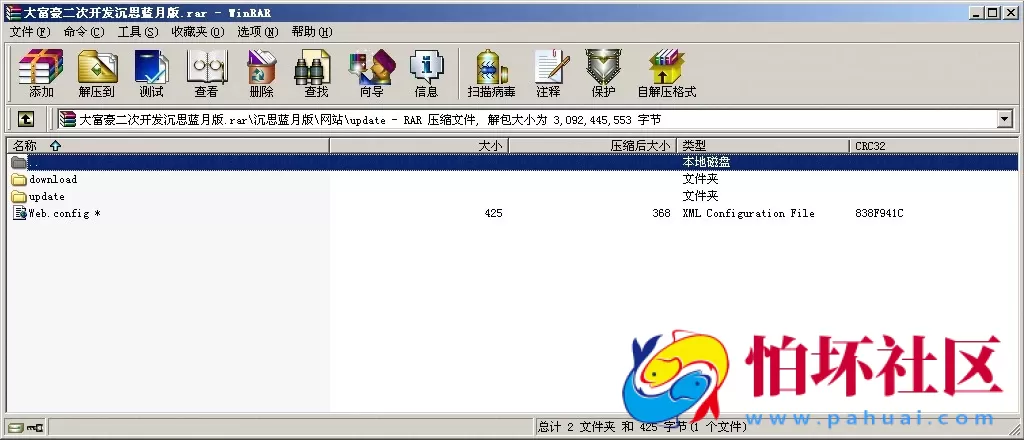
Task: Maximize the WinRAR window
Action: point(992,12)
